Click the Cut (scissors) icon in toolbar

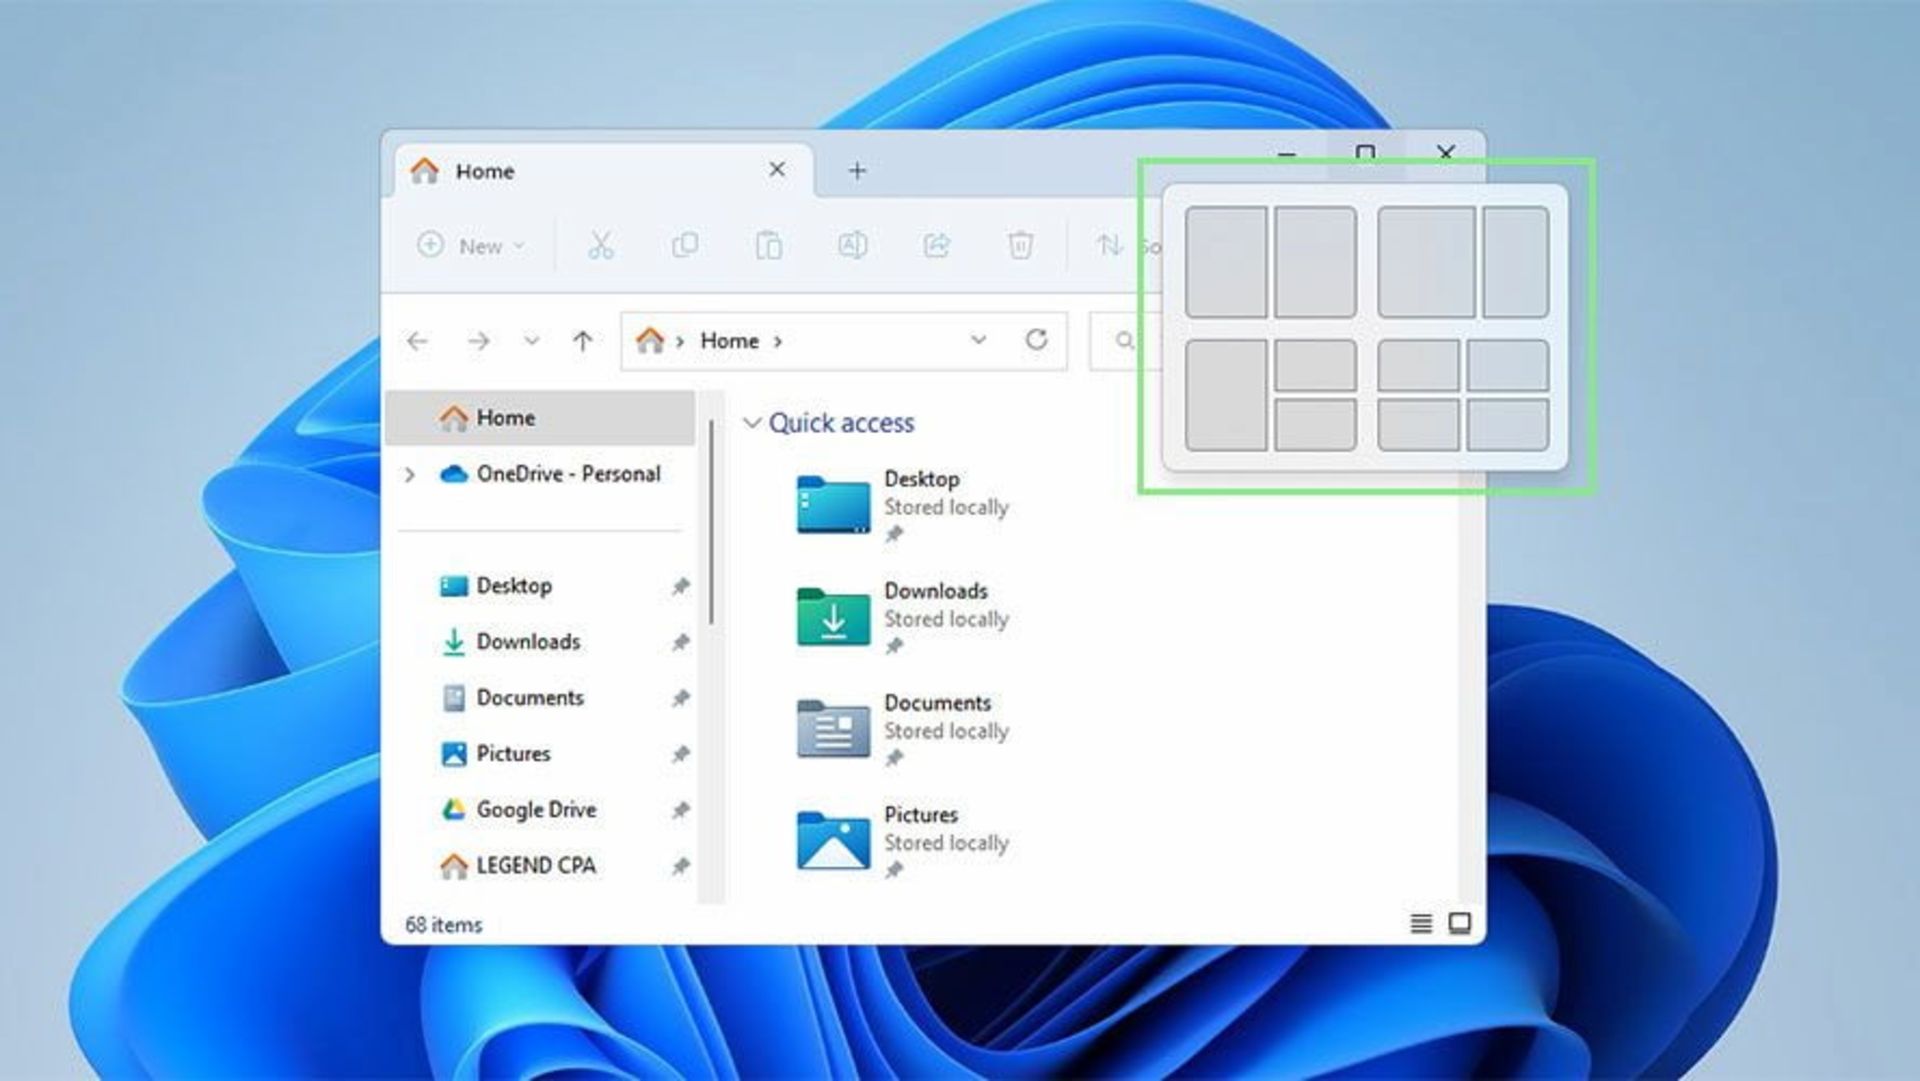601,247
